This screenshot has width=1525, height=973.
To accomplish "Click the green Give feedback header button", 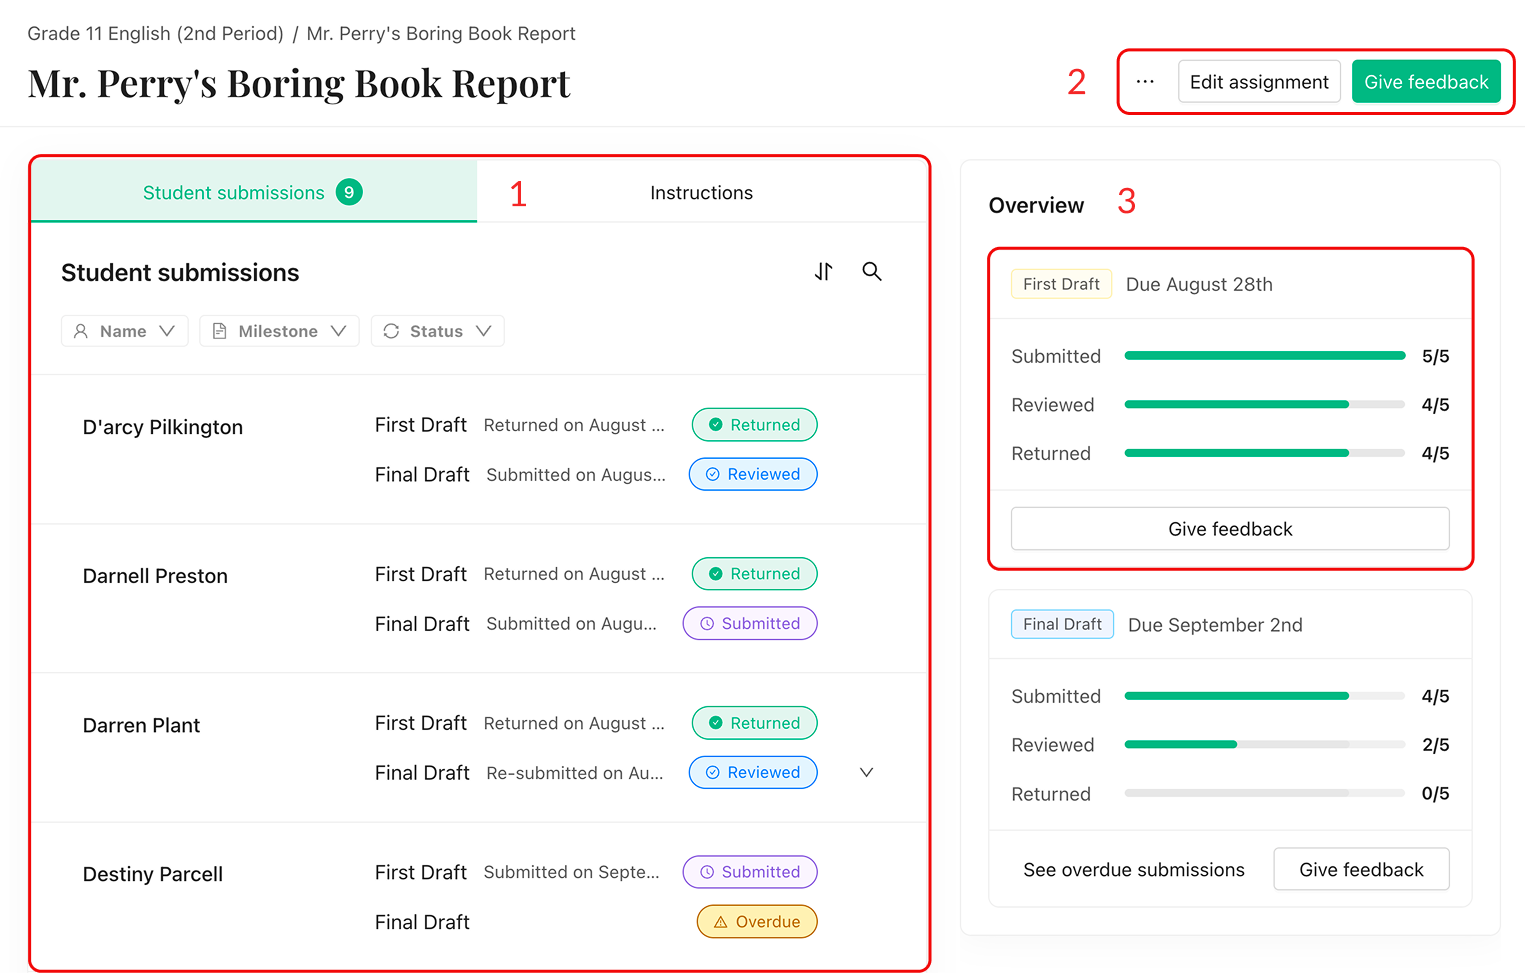I will pos(1426,82).
